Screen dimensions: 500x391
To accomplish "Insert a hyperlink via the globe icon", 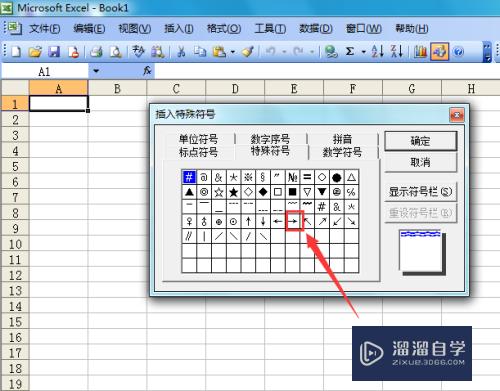I will (331, 52).
